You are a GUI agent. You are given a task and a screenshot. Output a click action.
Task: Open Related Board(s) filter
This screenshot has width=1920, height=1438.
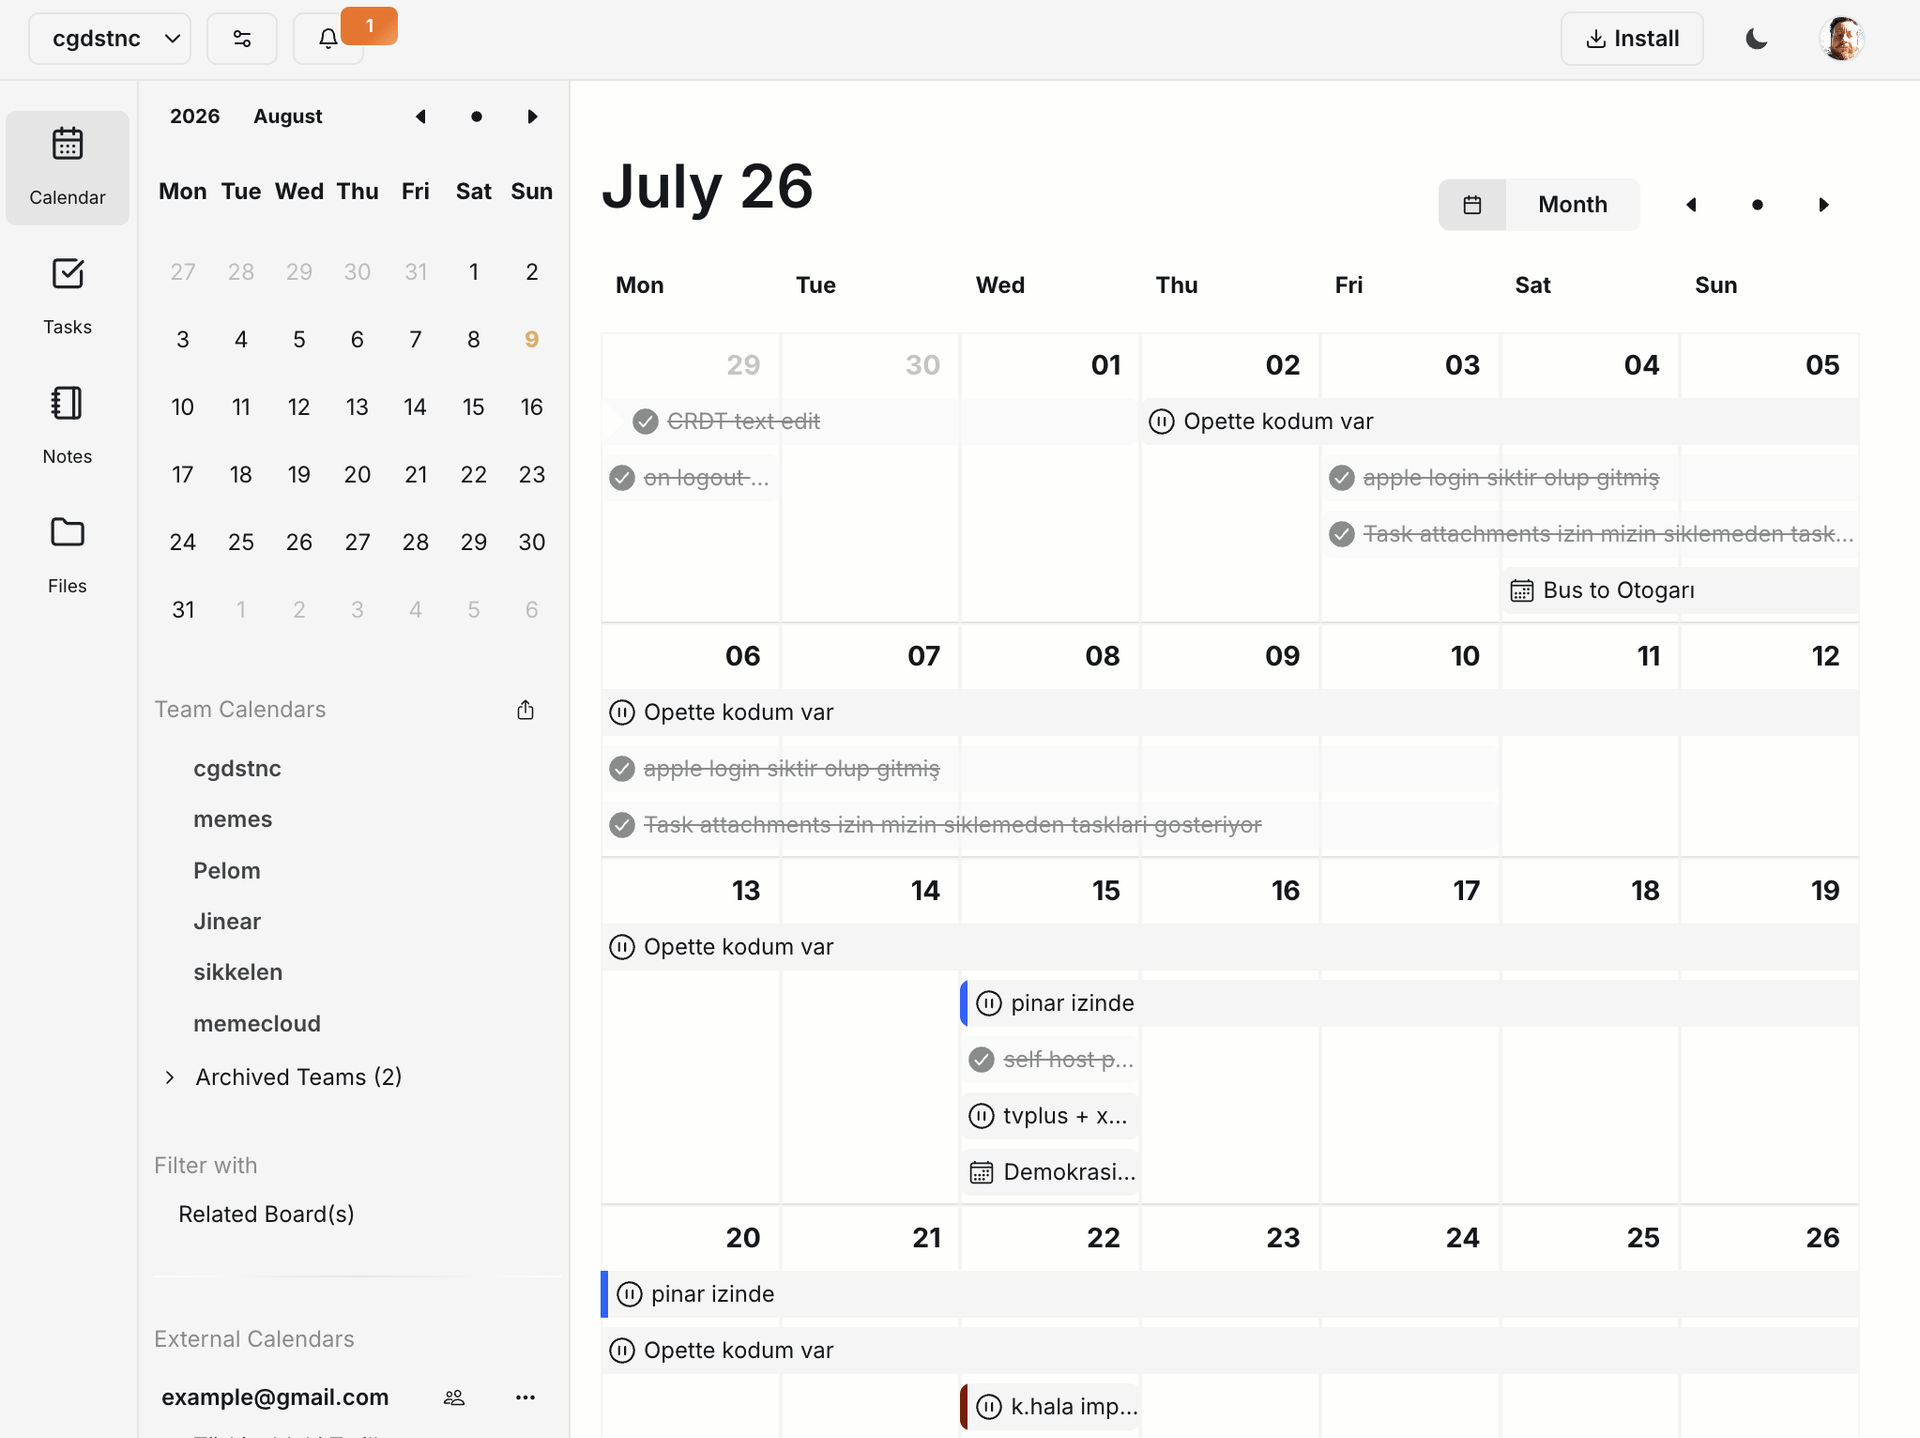click(x=266, y=1214)
